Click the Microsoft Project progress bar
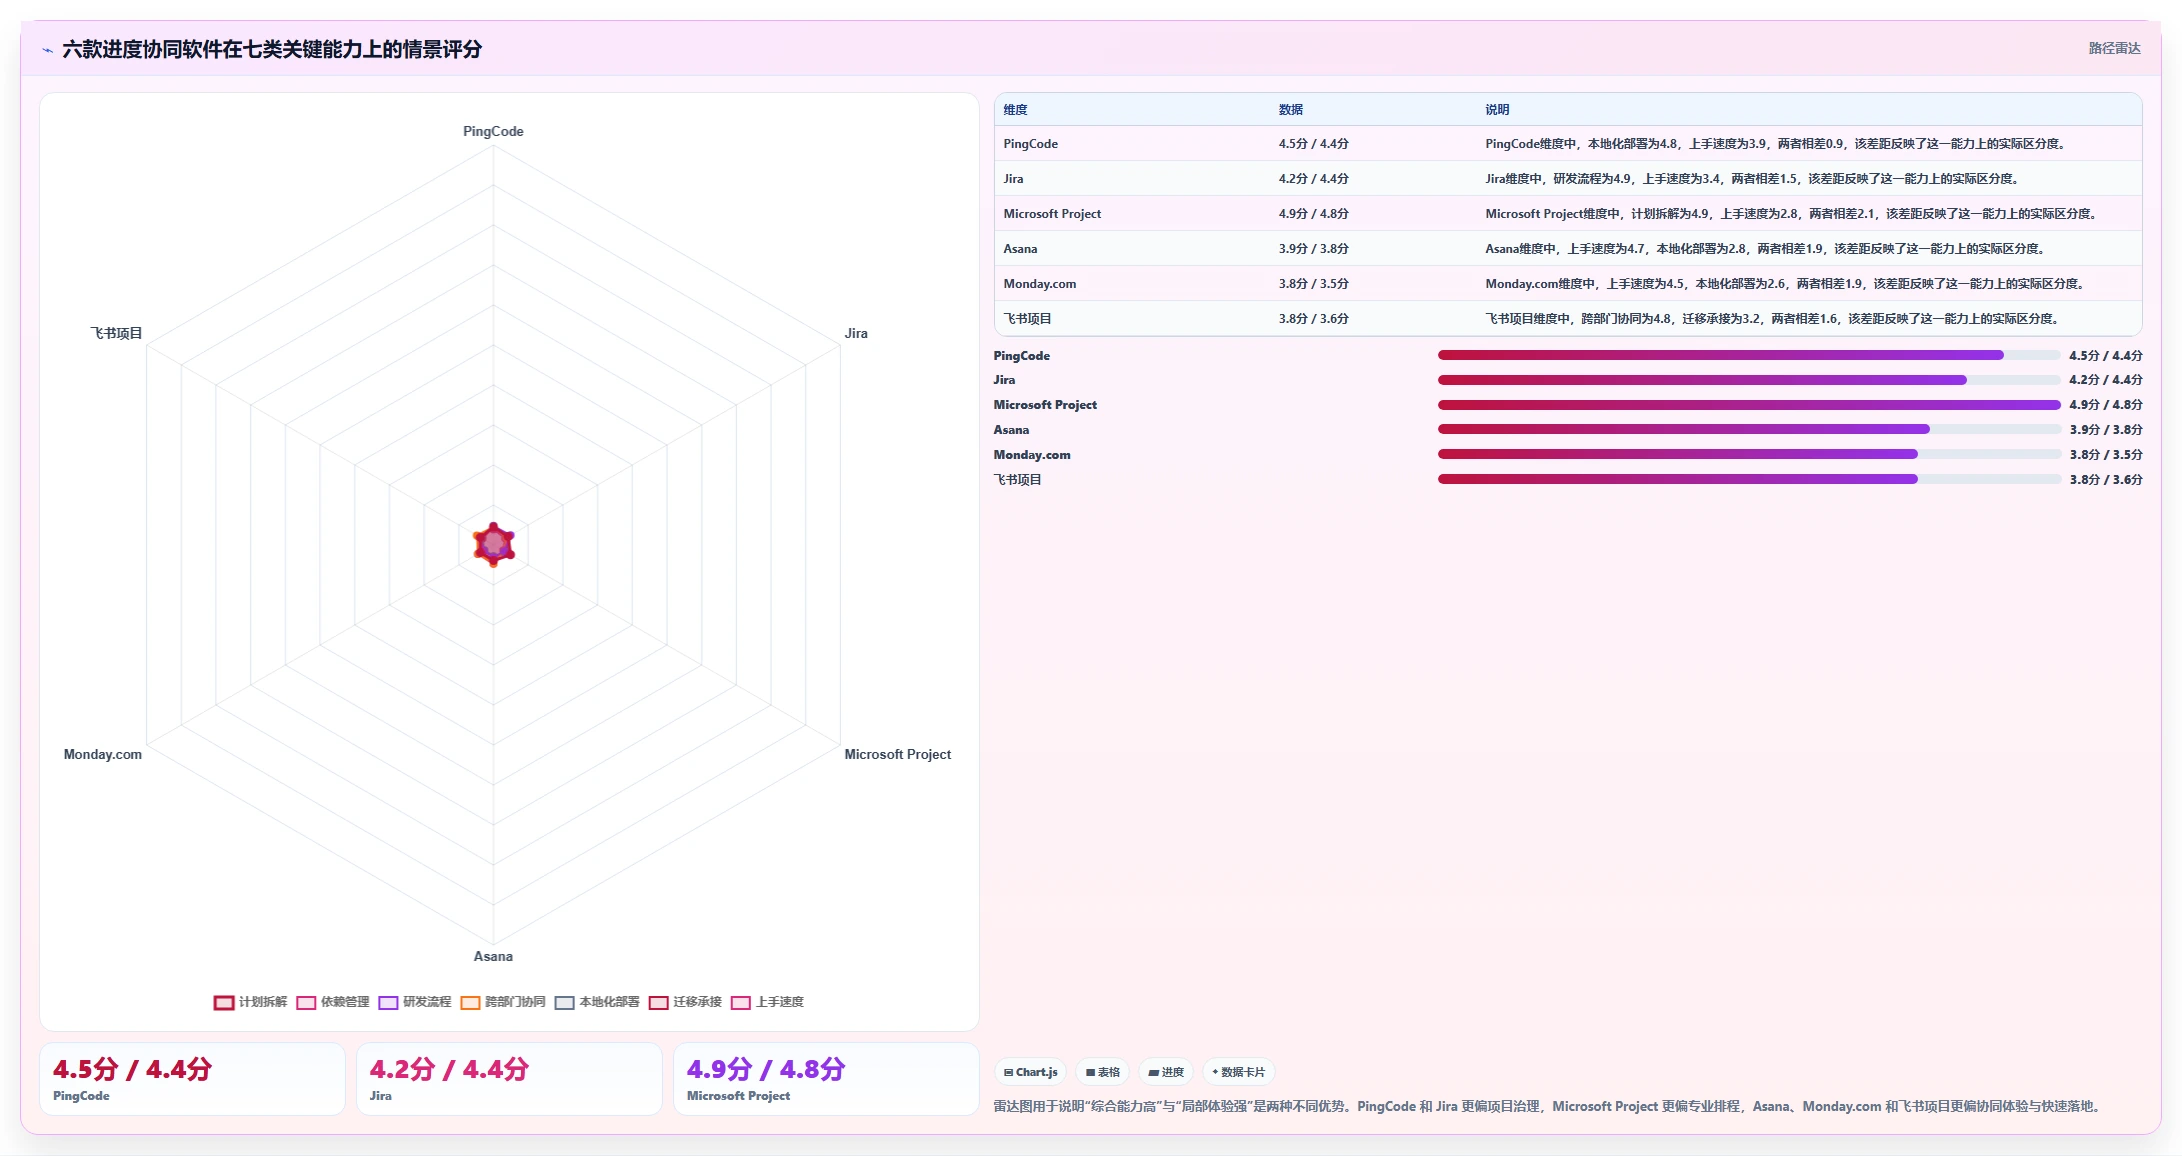The height and width of the screenshot is (1156, 2182). 1749,405
